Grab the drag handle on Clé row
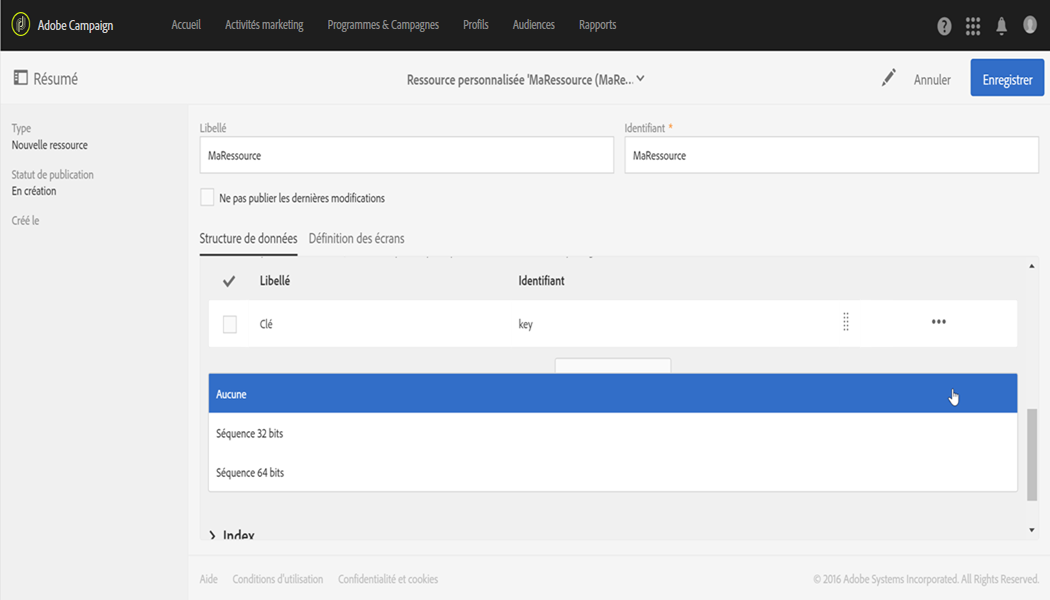This screenshot has width=1050, height=600. [846, 322]
